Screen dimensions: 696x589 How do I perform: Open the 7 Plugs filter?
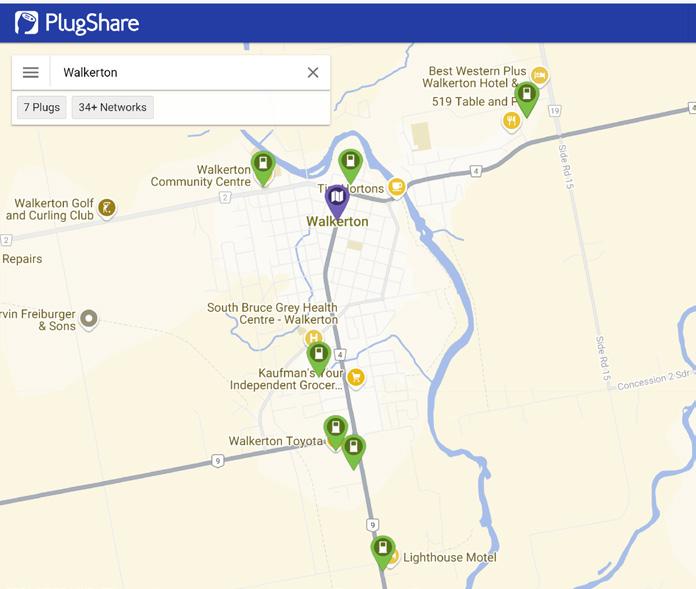42,107
